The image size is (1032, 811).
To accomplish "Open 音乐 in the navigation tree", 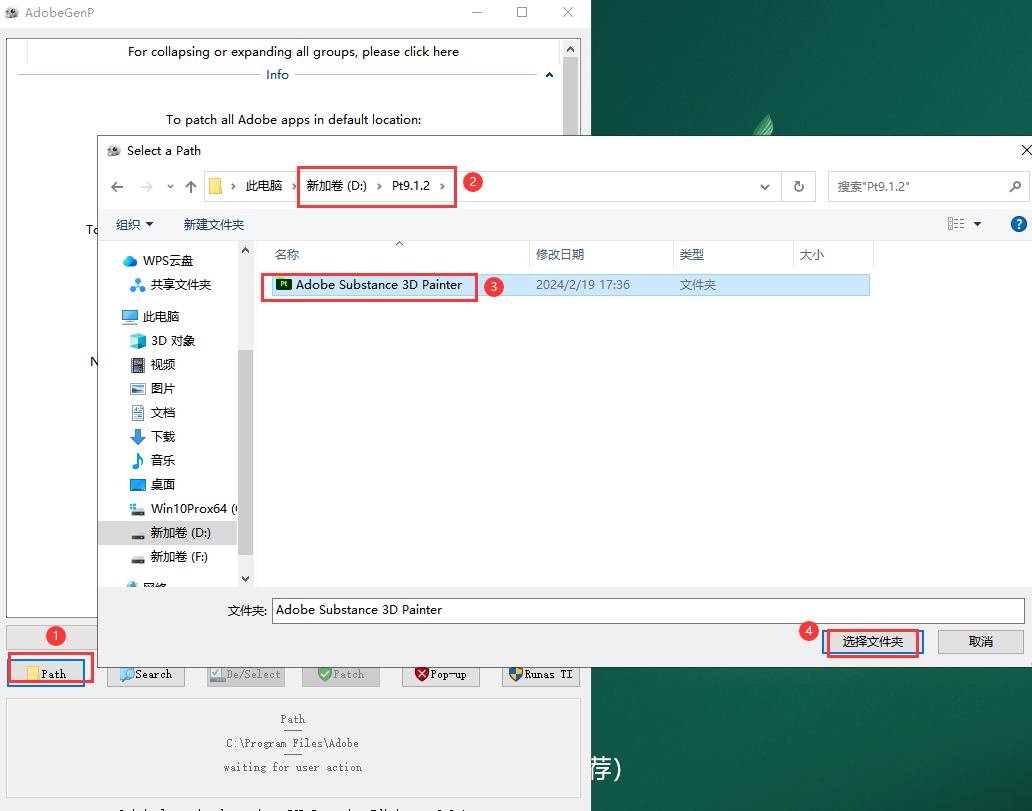I will (163, 460).
